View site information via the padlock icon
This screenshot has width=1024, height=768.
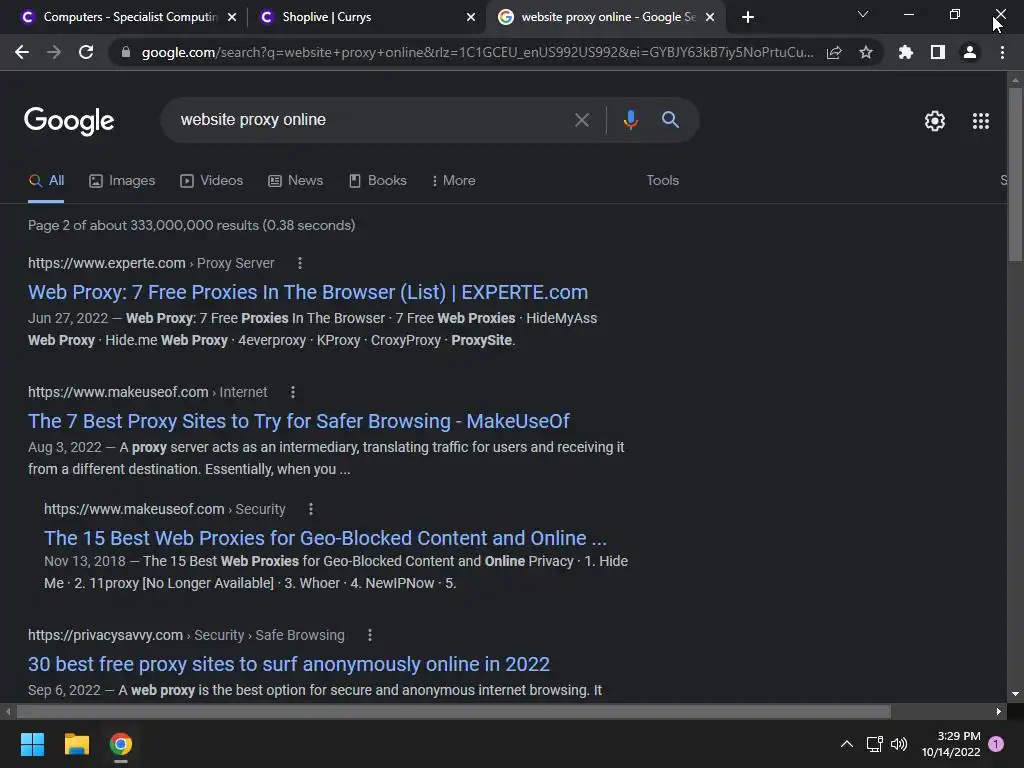(126, 52)
